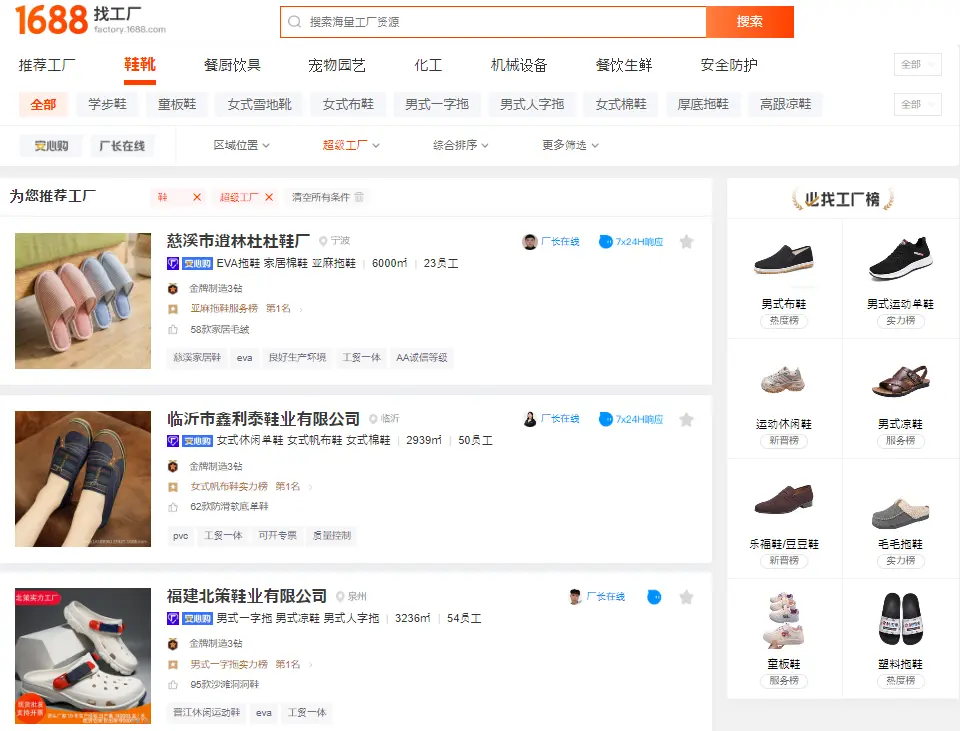Click location pin next to 泉州
The height and width of the screenshot is (731, 960).
point(340,596)
